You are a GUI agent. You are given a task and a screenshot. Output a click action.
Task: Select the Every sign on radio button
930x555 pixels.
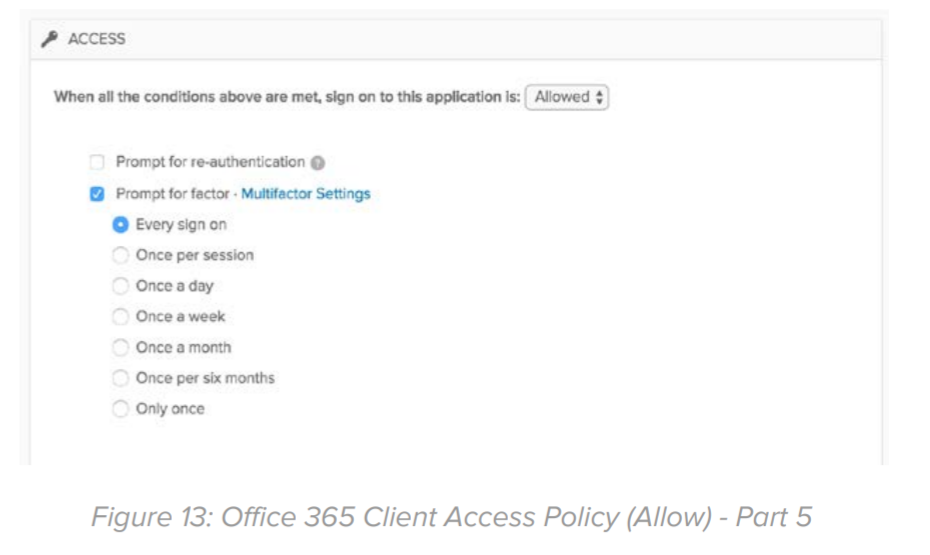pyautogui.click(x=120, y=224)
